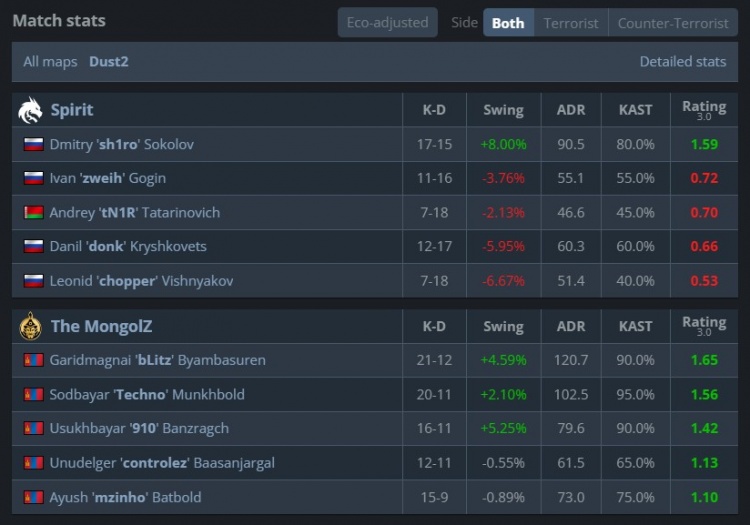Click The MongolZ team logo icon

(x=30, y=326)
